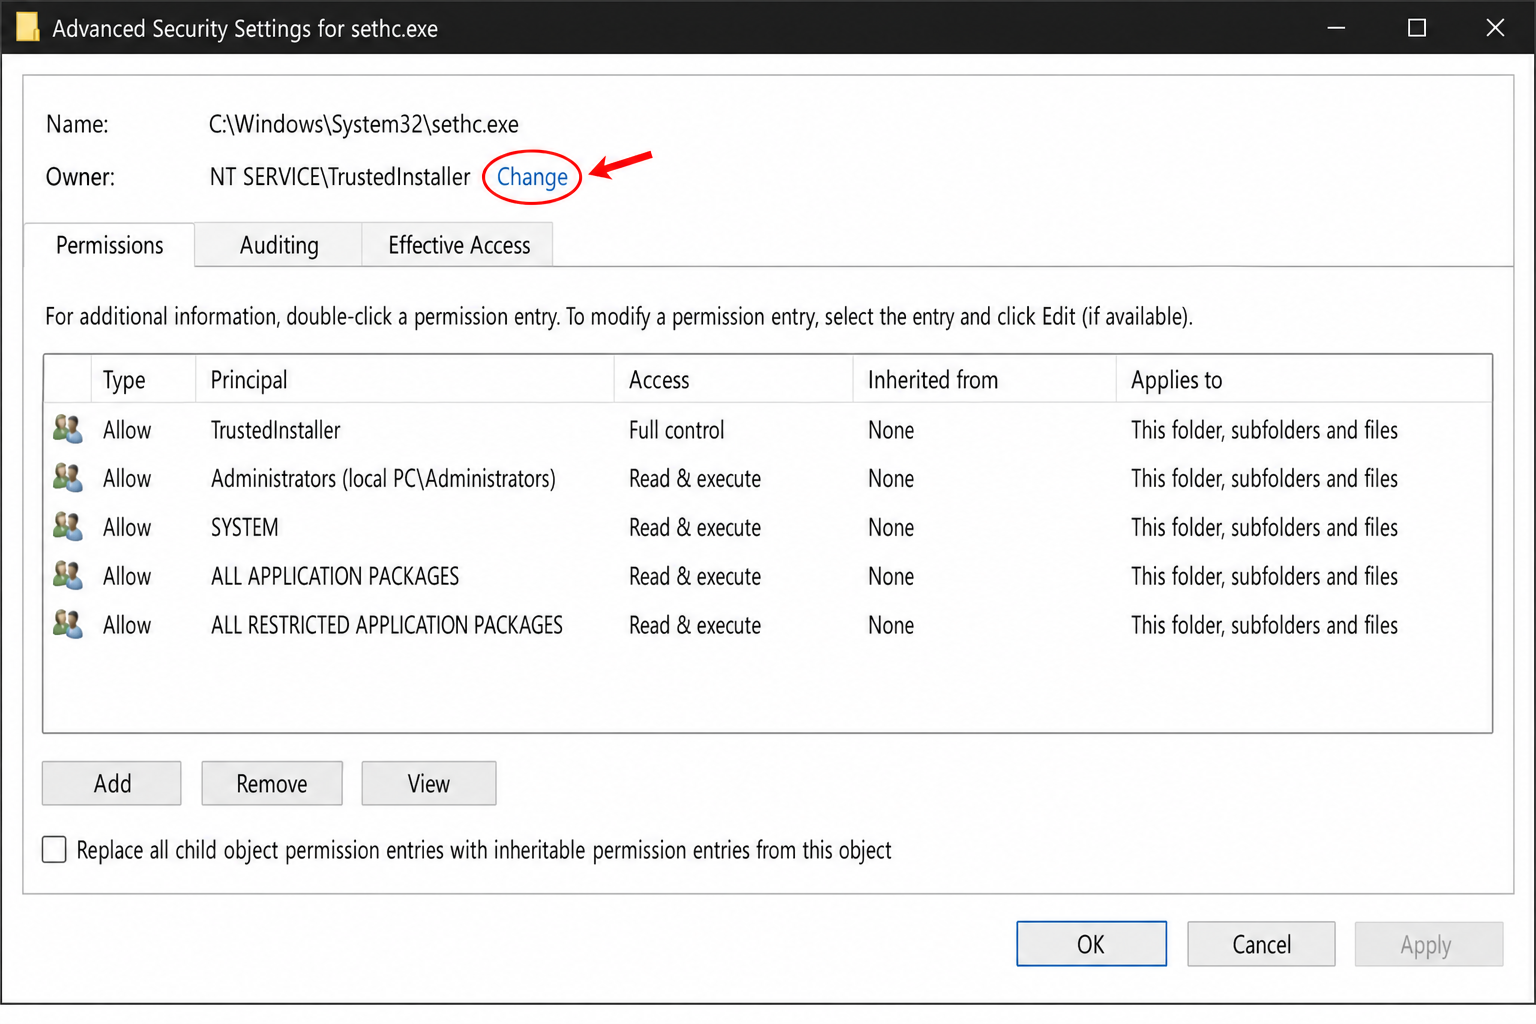
Task: Sort by the Principal column header
Action: [404, 379]
